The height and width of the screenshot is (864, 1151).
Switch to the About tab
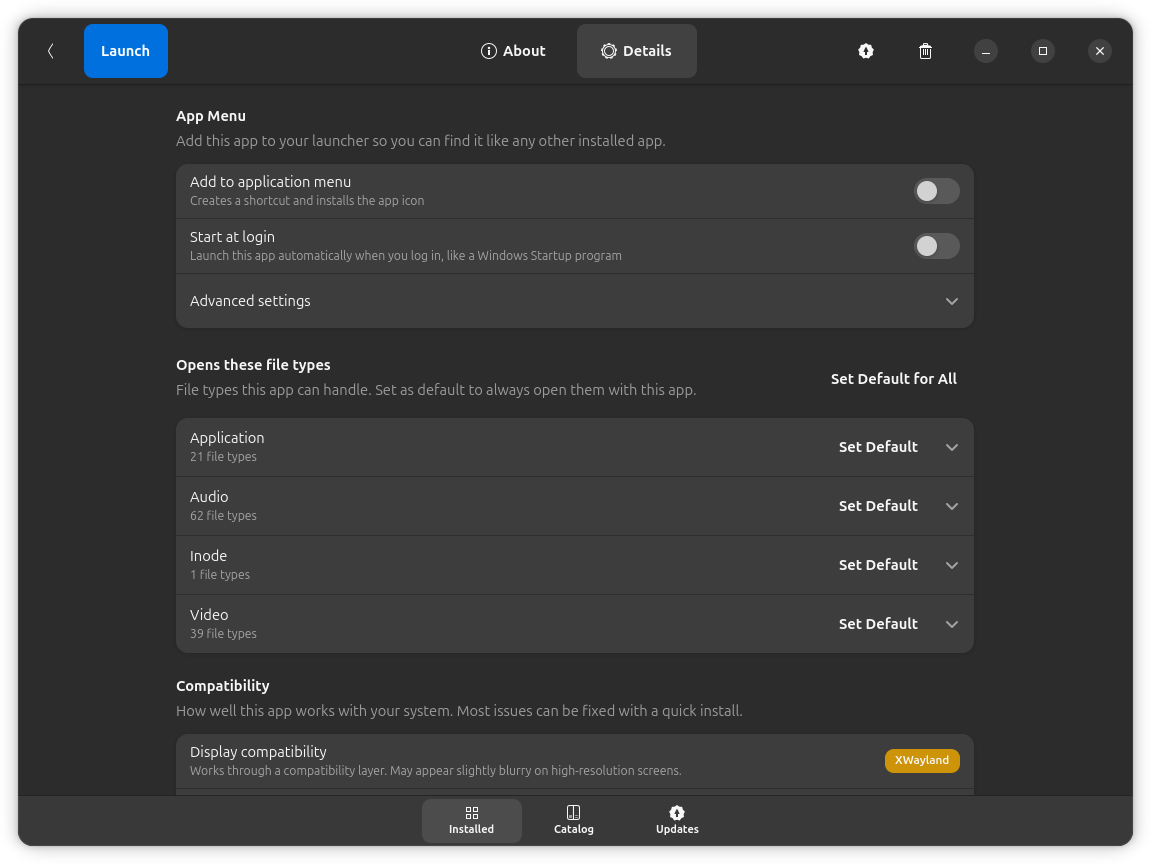click(x=513, y=51)
